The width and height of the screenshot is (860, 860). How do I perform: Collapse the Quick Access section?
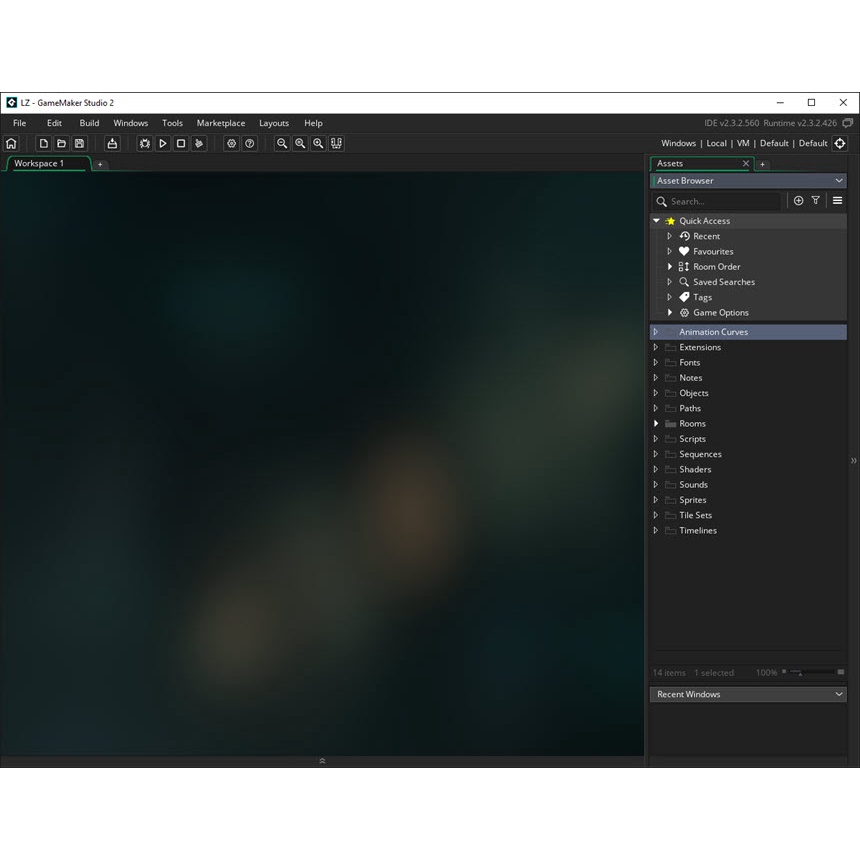coord(656,220)
